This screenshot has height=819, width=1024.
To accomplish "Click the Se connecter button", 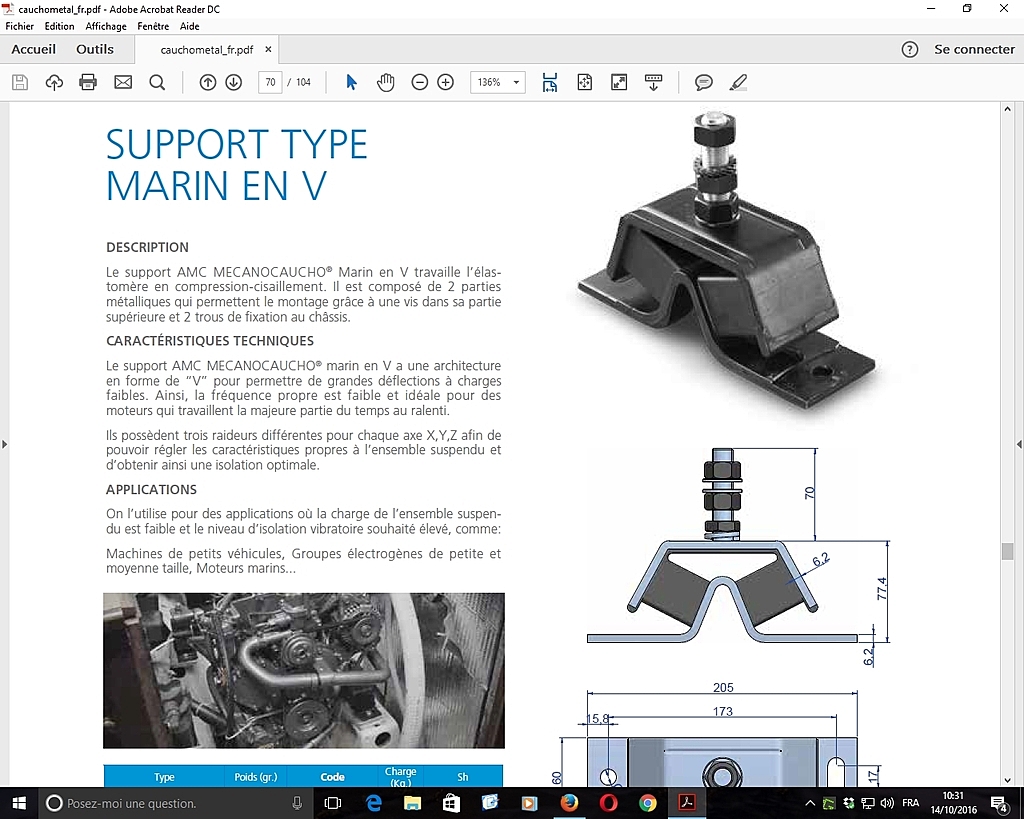I will [x=974, y=50].
